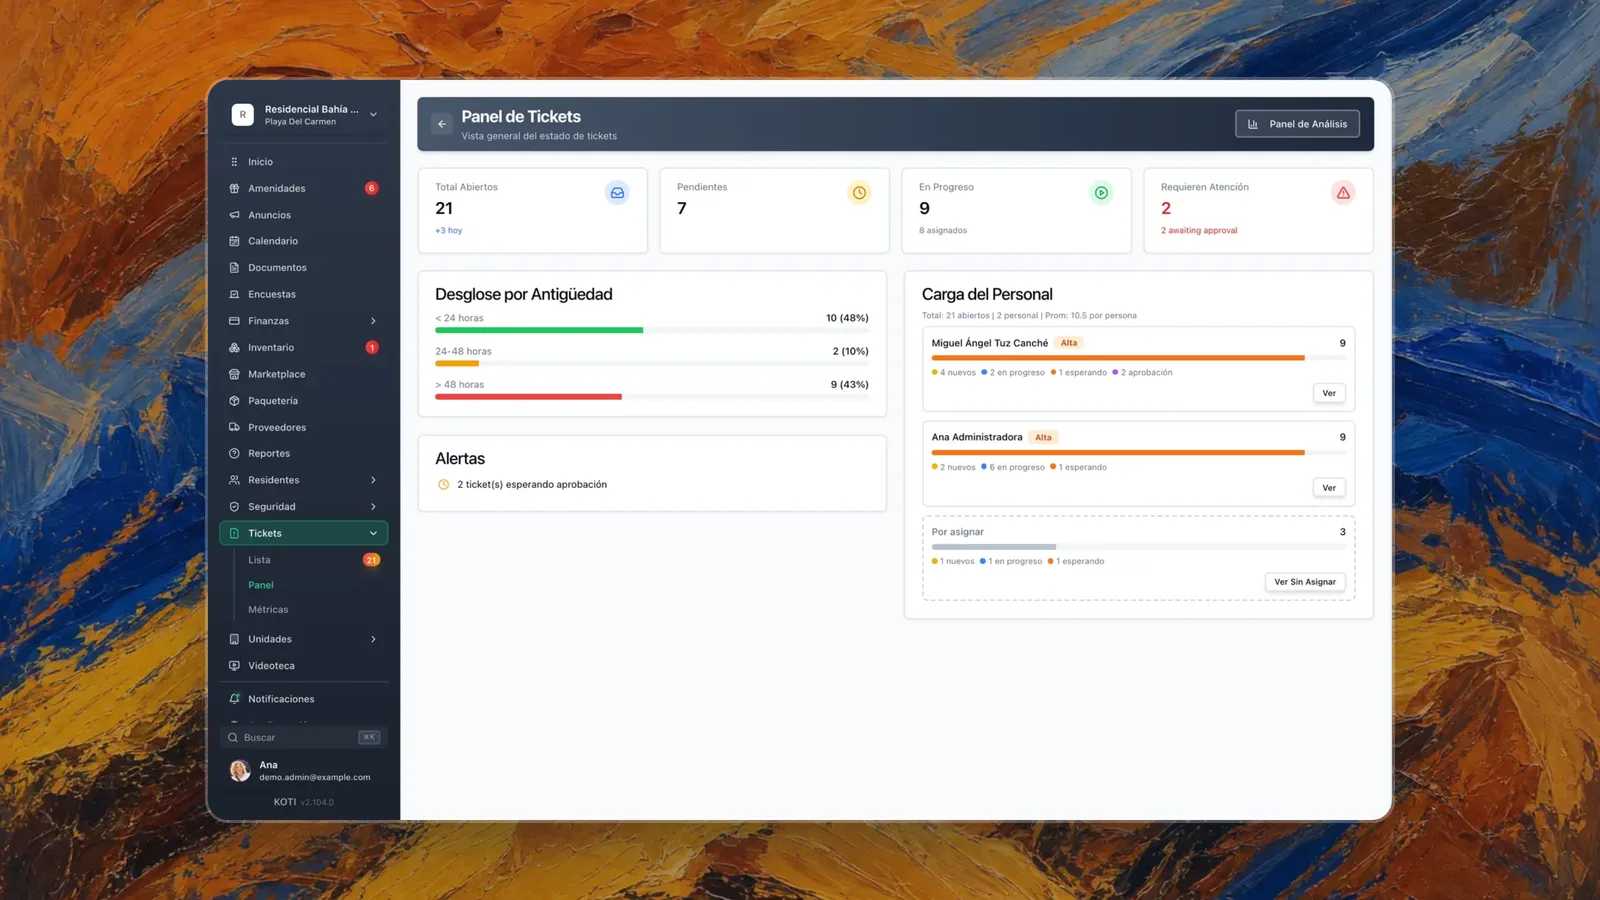Click the Inventario icon in the sidebar
1600x900 pixels.
[x=234, y=348]
